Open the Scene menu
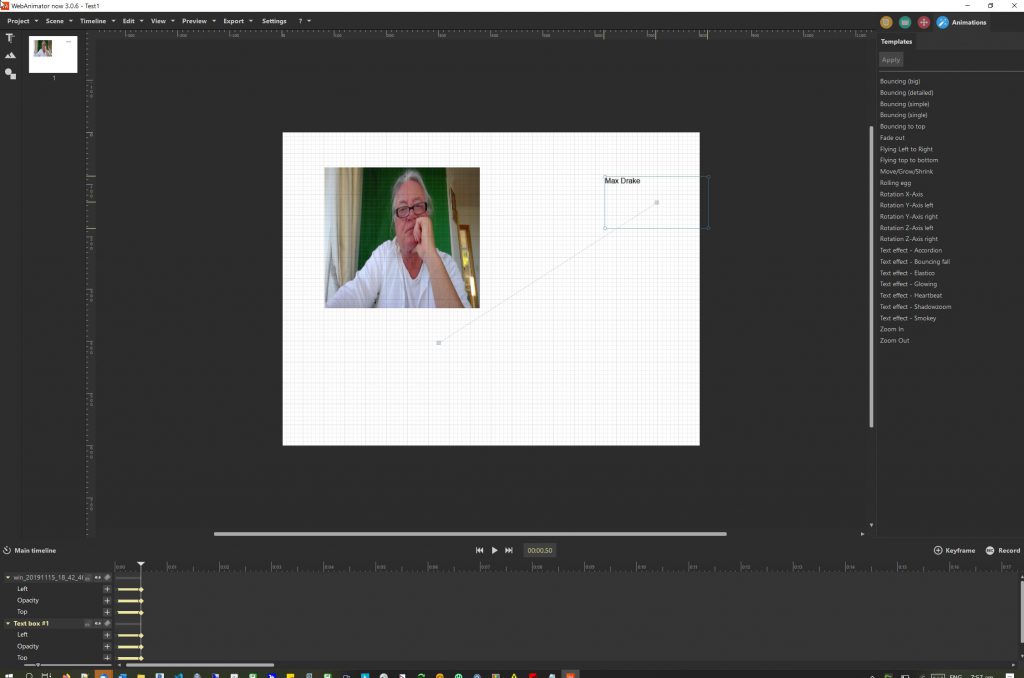This screenshot has height=678, width=1024. tap(58, 21)
